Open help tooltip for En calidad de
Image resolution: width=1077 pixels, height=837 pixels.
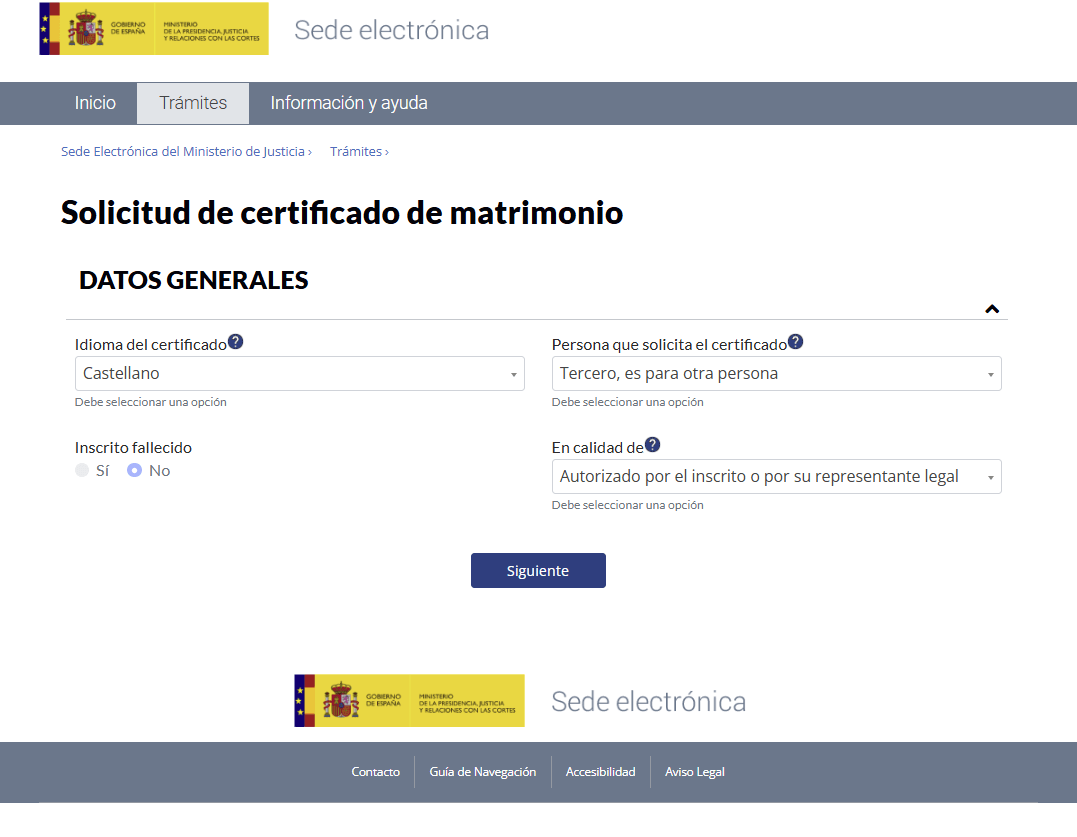coord(655,444)
